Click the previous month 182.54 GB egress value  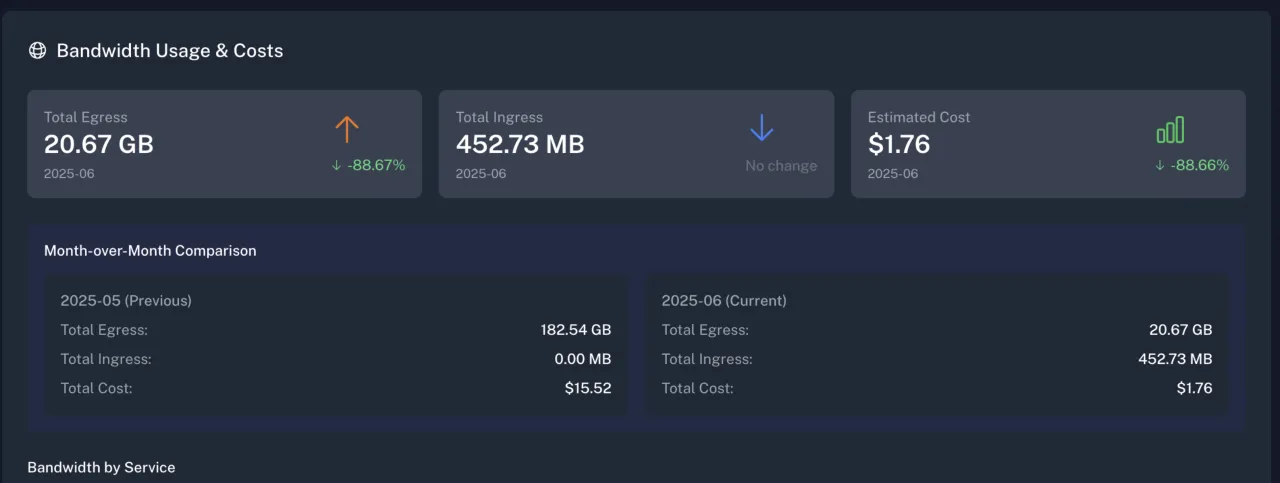coord(576,330)
